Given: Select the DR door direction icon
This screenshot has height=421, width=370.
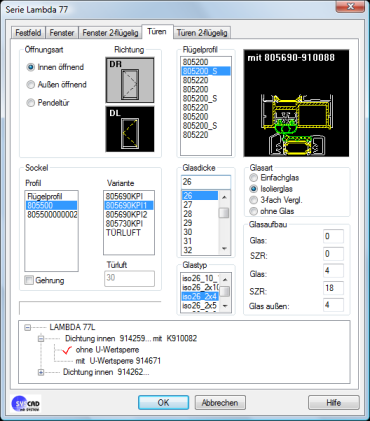Looking at the screenshot, I should 130,80.
